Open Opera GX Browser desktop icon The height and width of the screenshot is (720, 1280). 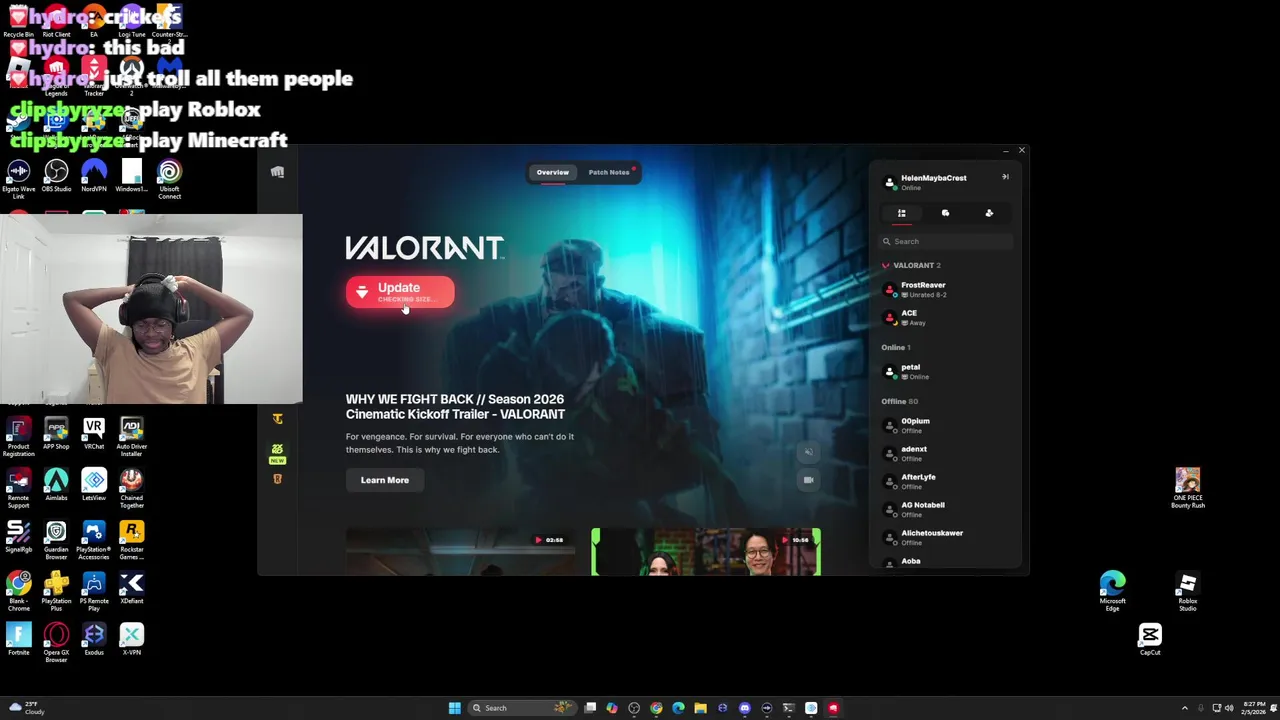(56, 643)
